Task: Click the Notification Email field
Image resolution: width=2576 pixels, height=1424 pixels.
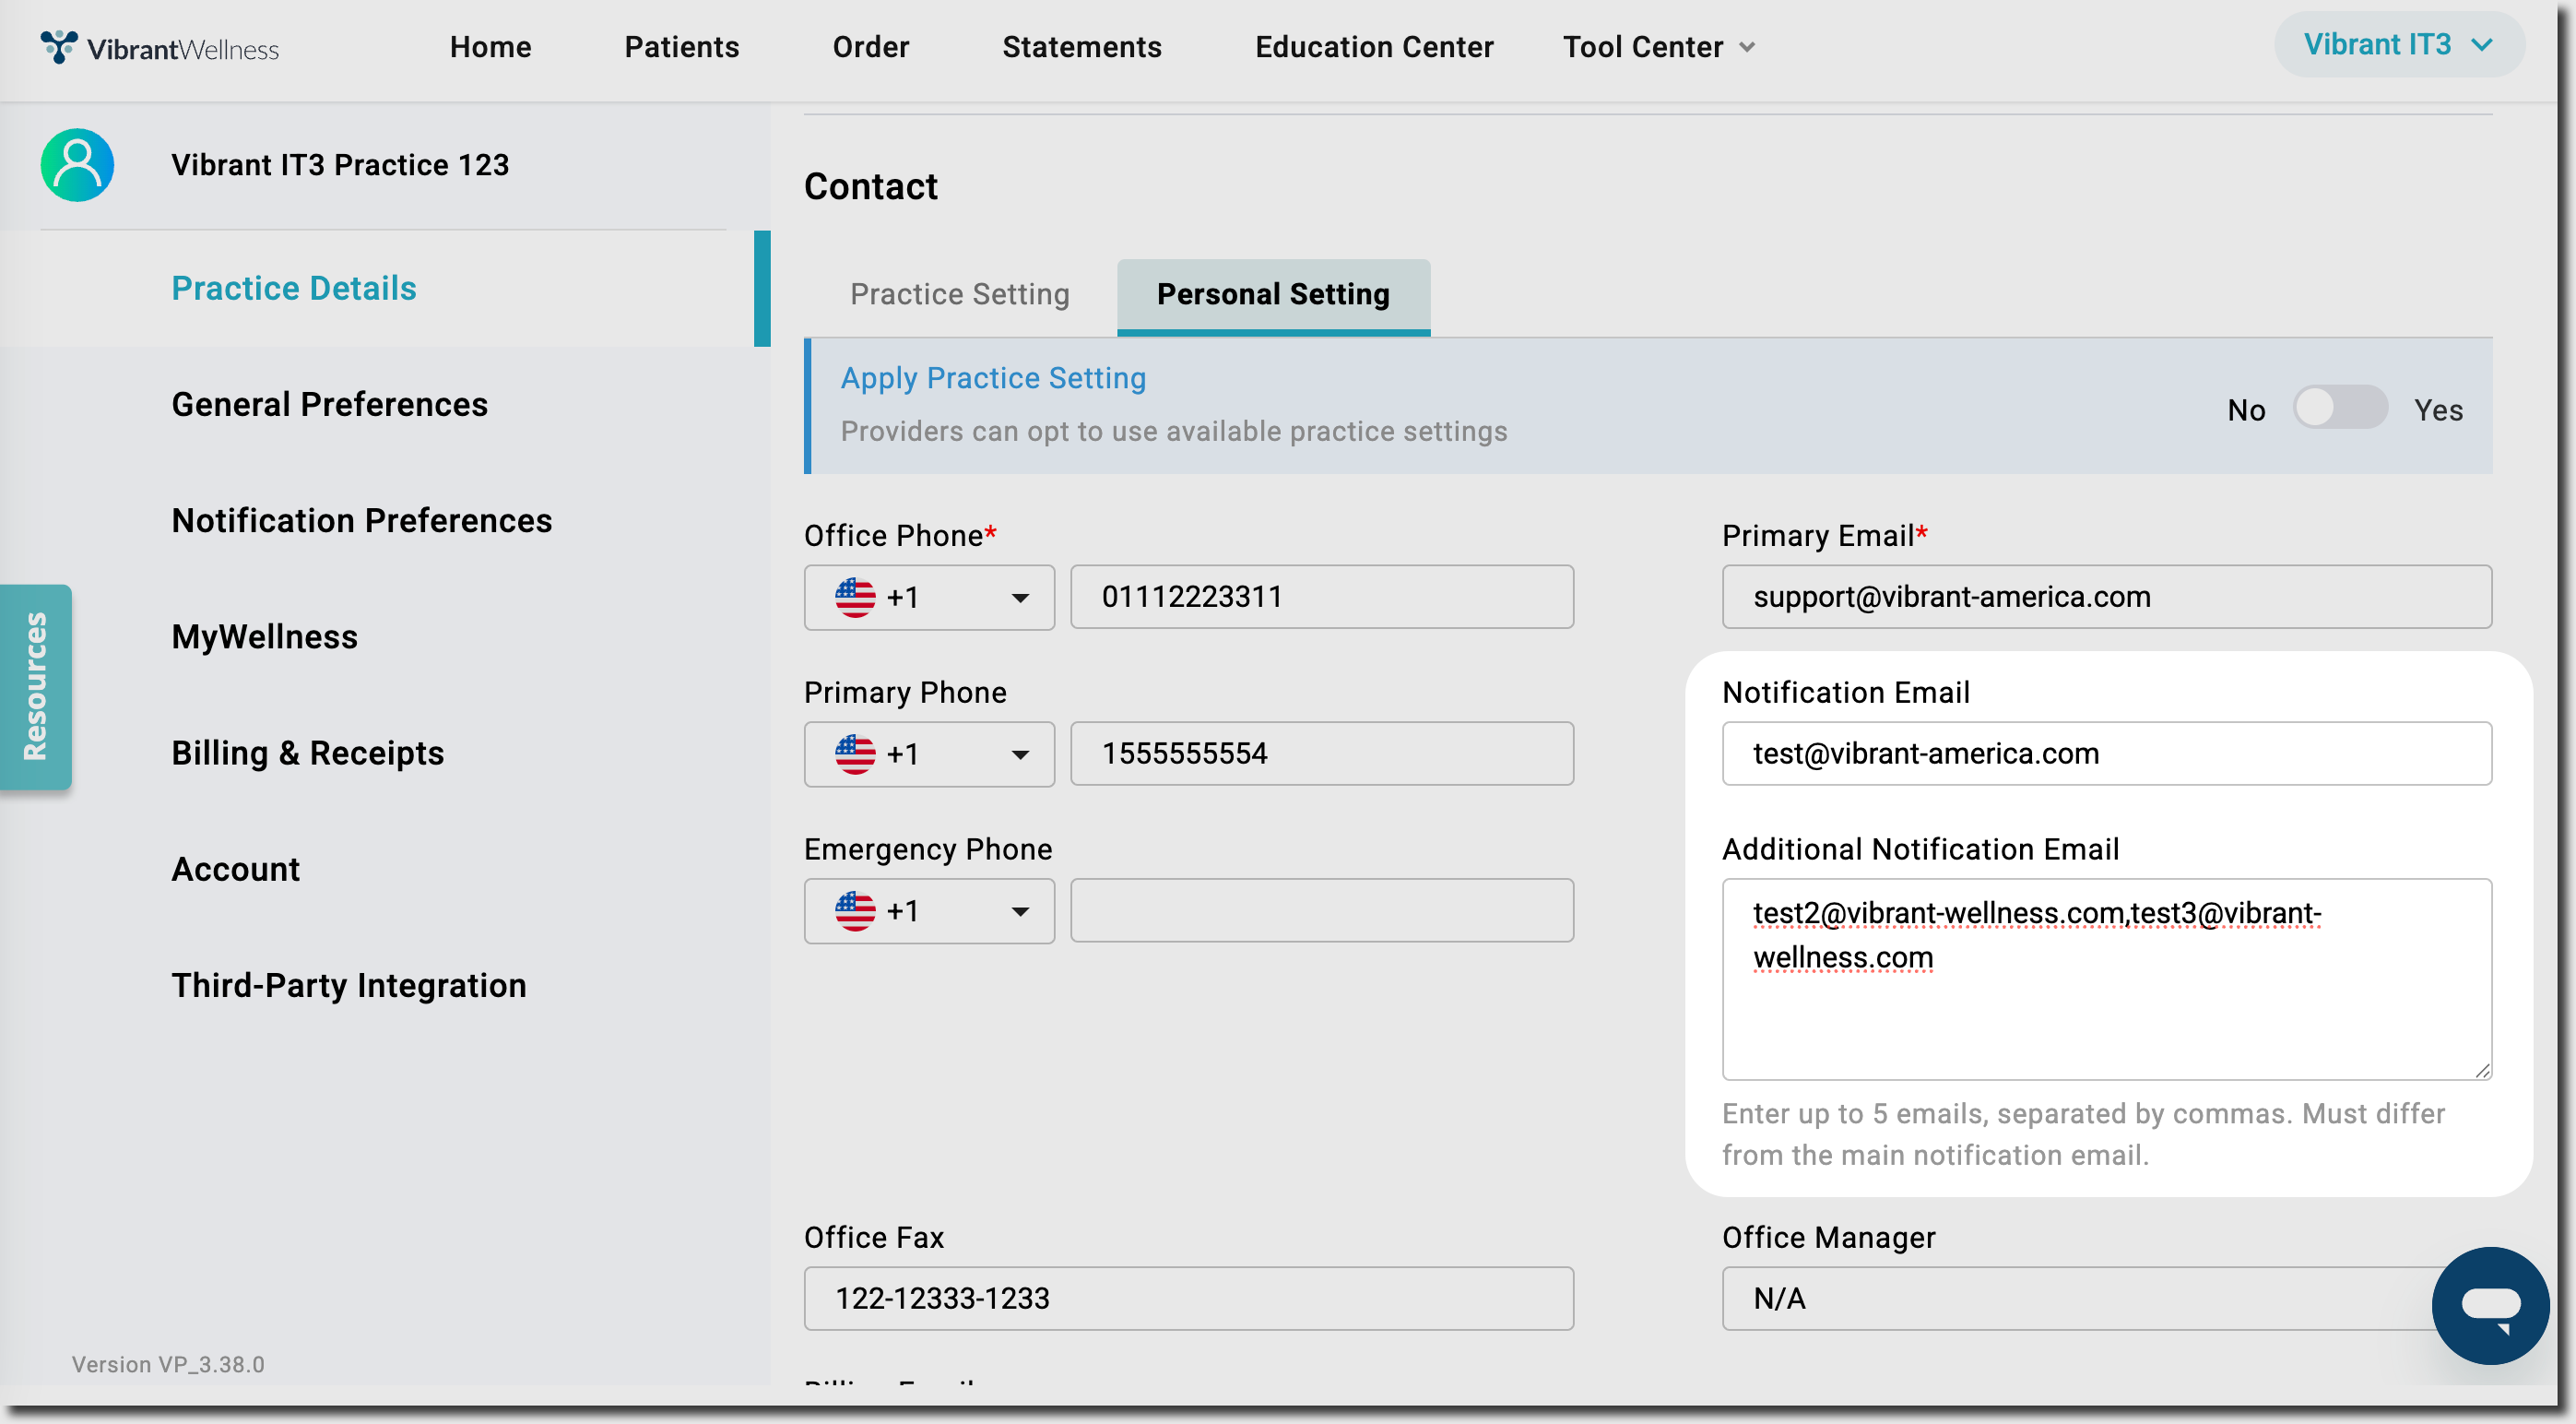Action: 2105,753
